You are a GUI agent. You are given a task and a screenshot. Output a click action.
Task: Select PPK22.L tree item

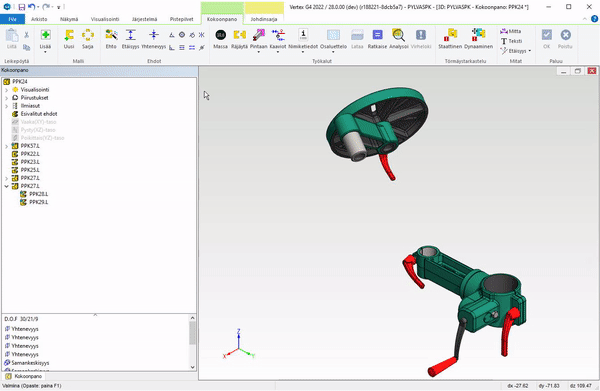(x=26, y=154)
